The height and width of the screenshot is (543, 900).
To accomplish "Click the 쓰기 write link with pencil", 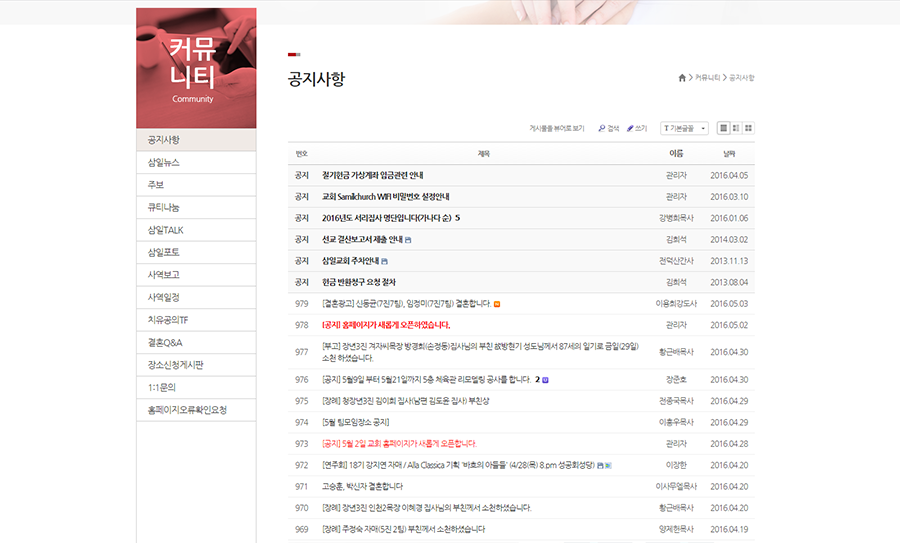I will (637, 128).
